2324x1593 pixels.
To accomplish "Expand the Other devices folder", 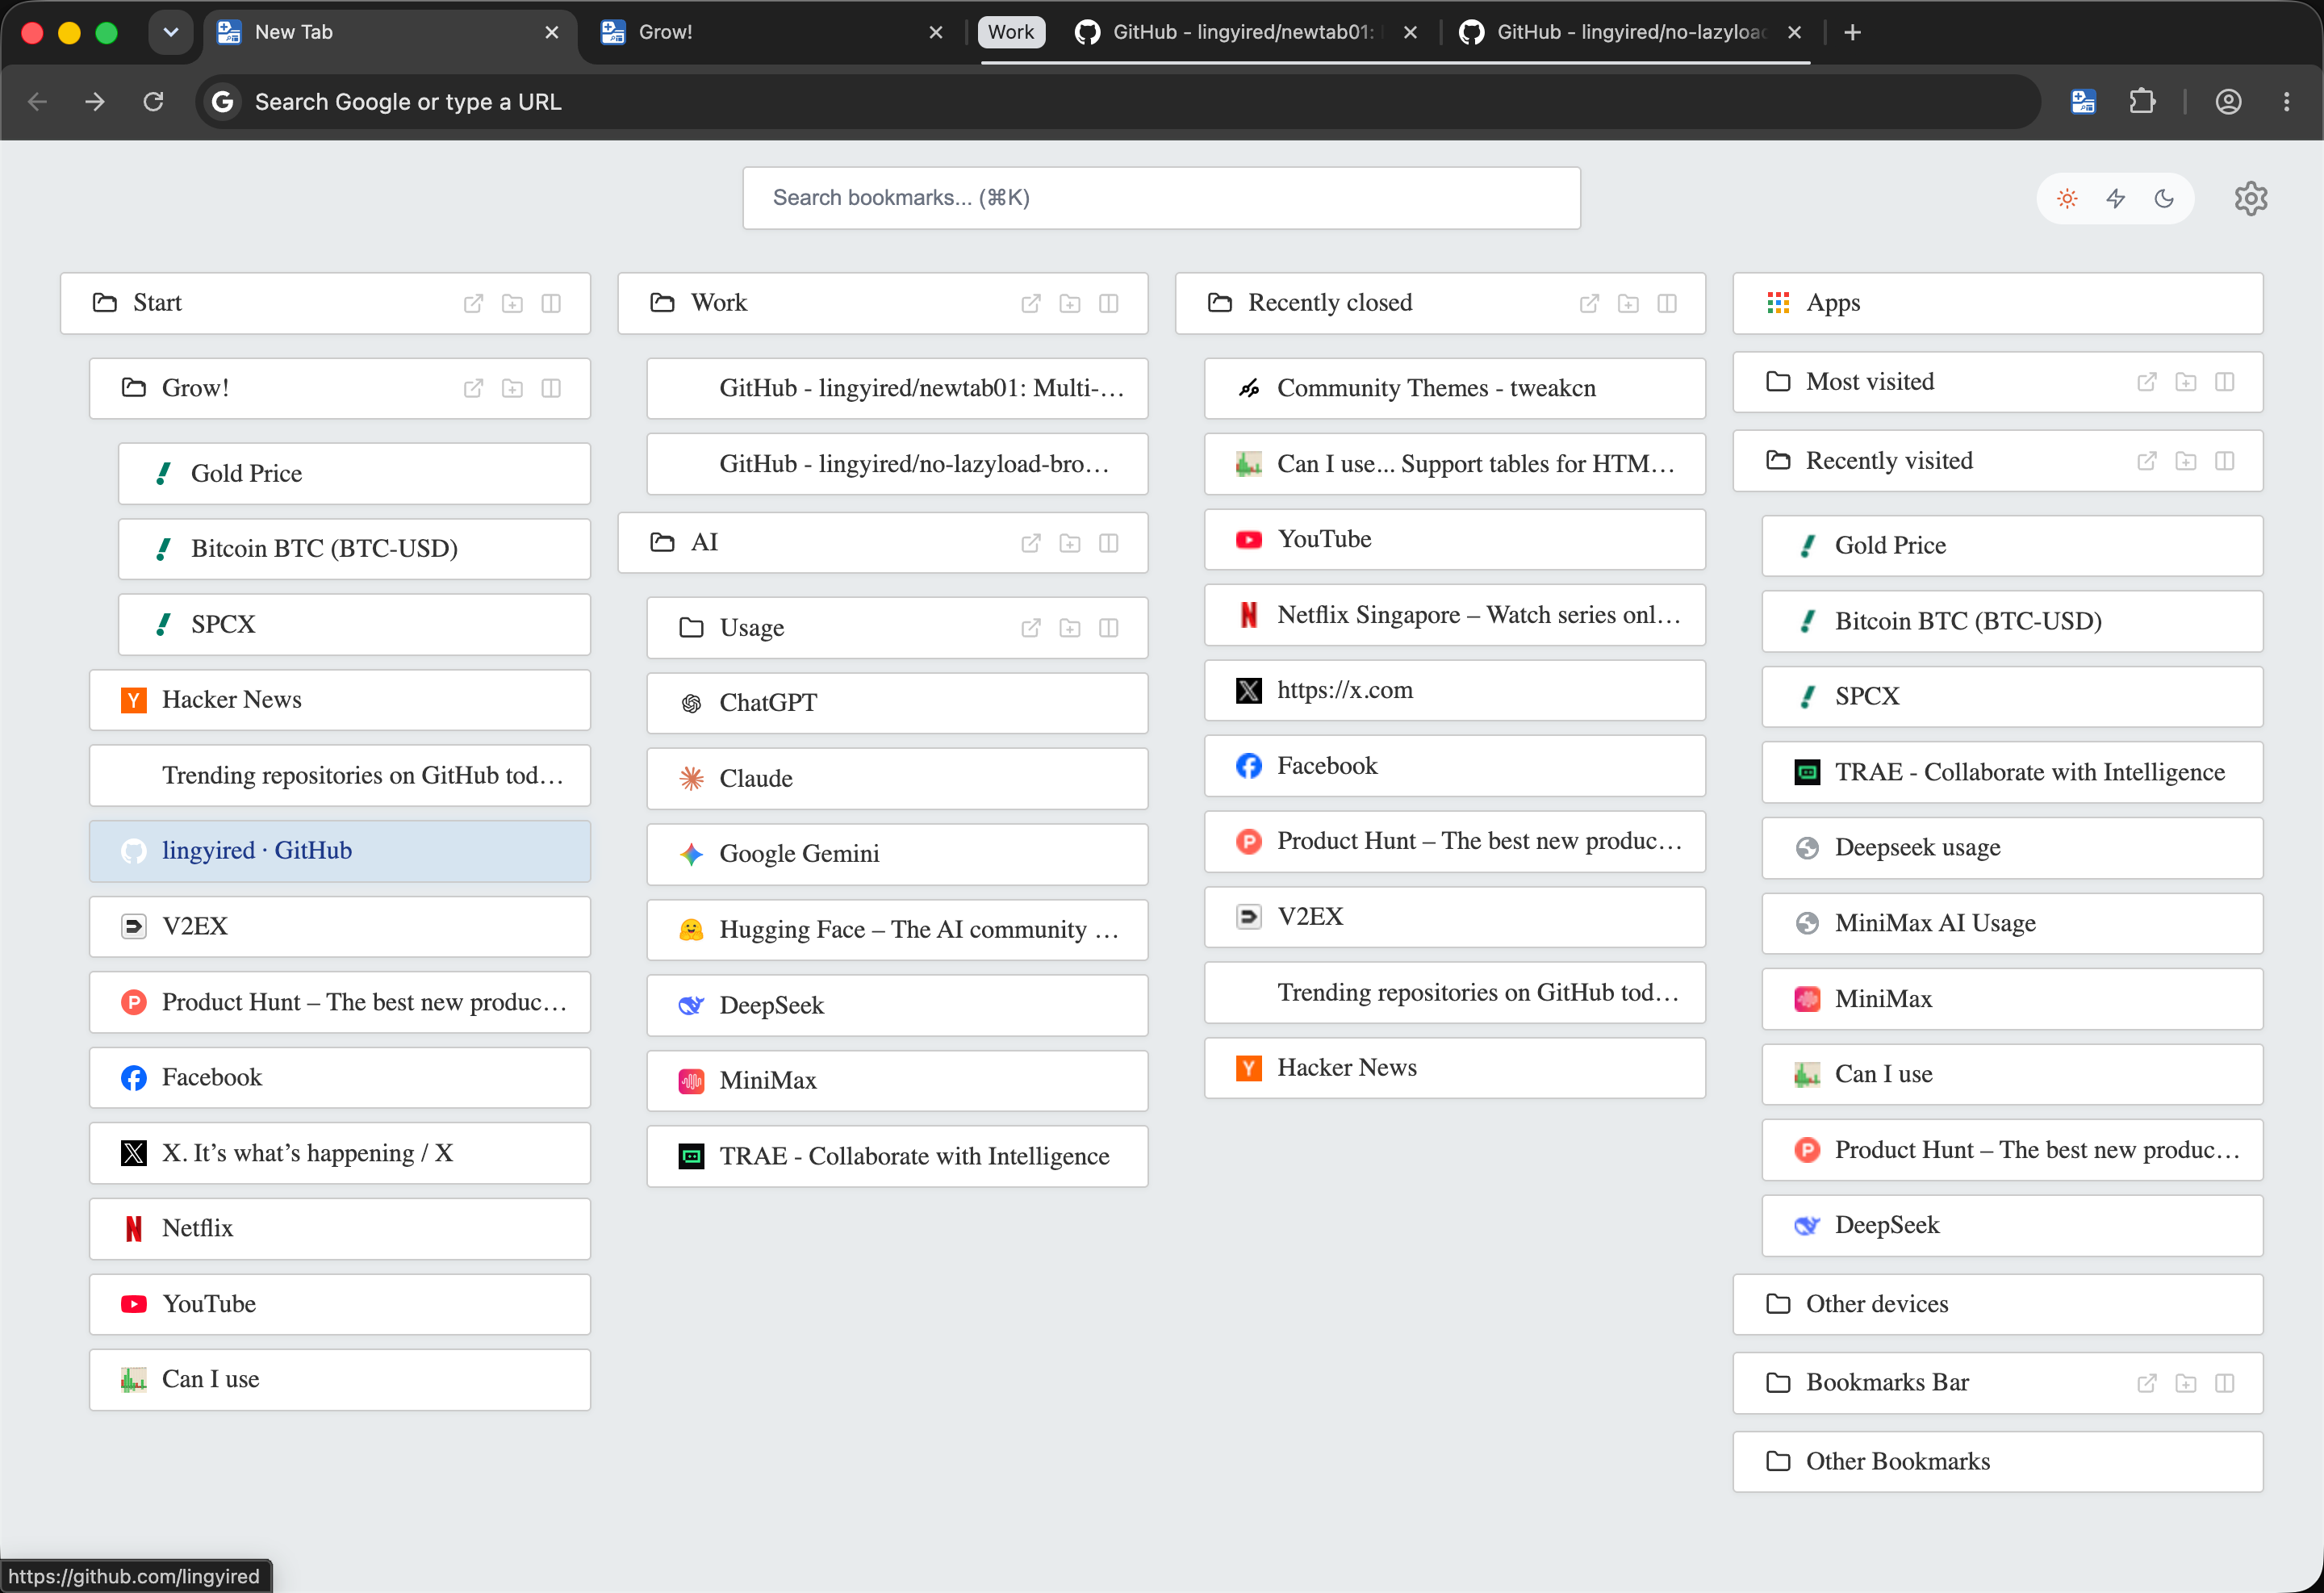I will click(1997, 1304).
